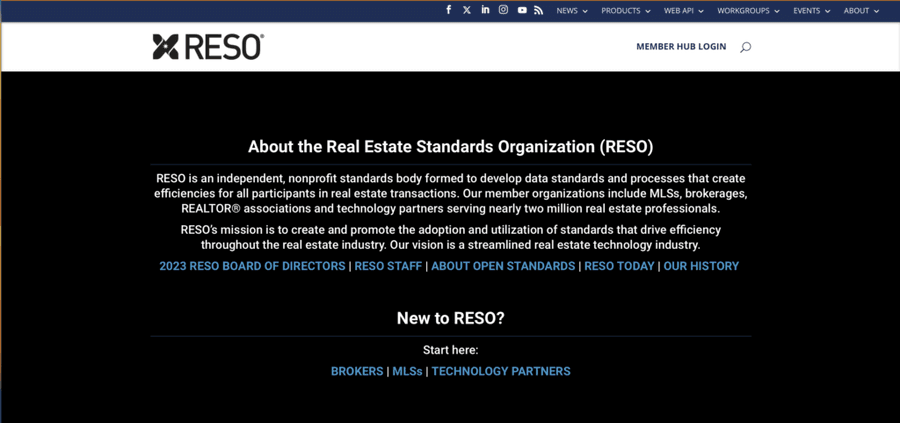900x423 pixels.
Task: Open the WORKGROUPS menu
Action: pos(747,11)
